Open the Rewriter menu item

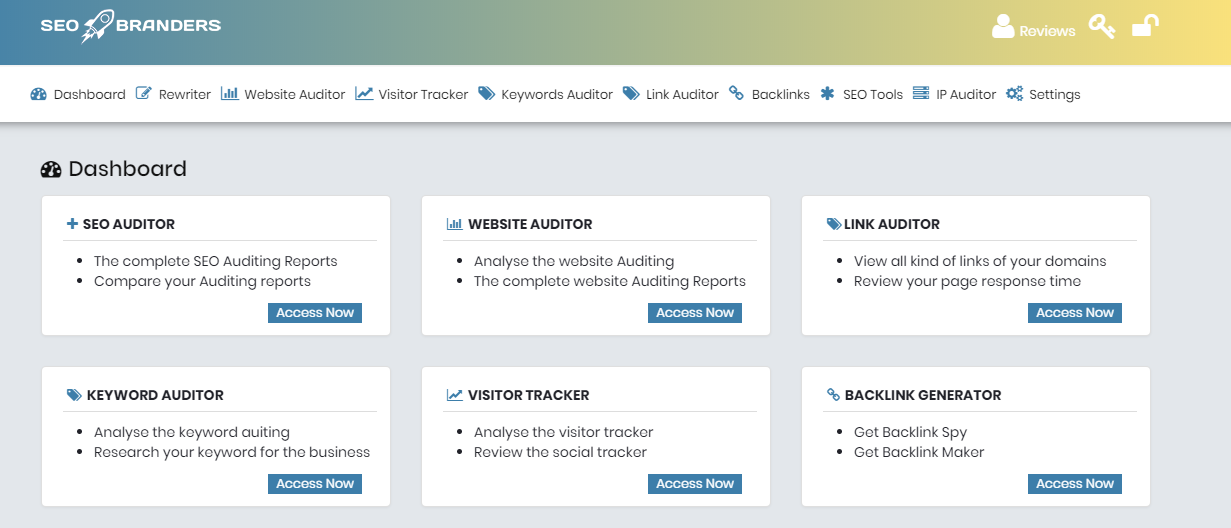(184, 94)
